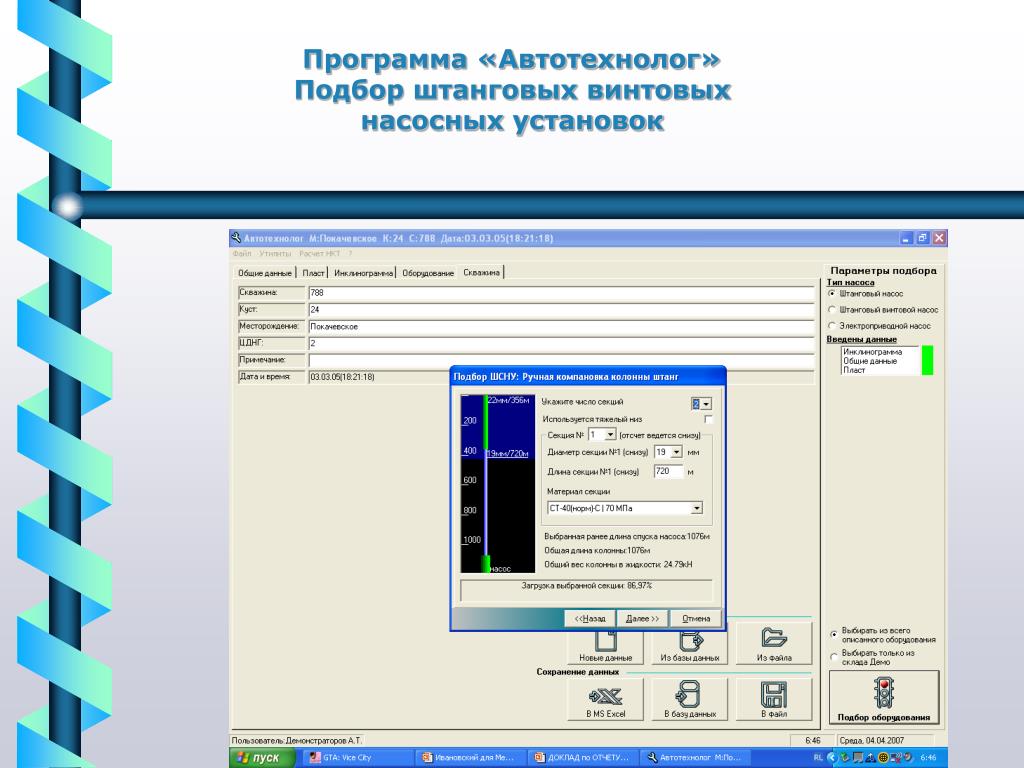
Task: Open 'ДОКЛАД по ОТЧЕТУ' taskbar item
Action: point(583,758)
